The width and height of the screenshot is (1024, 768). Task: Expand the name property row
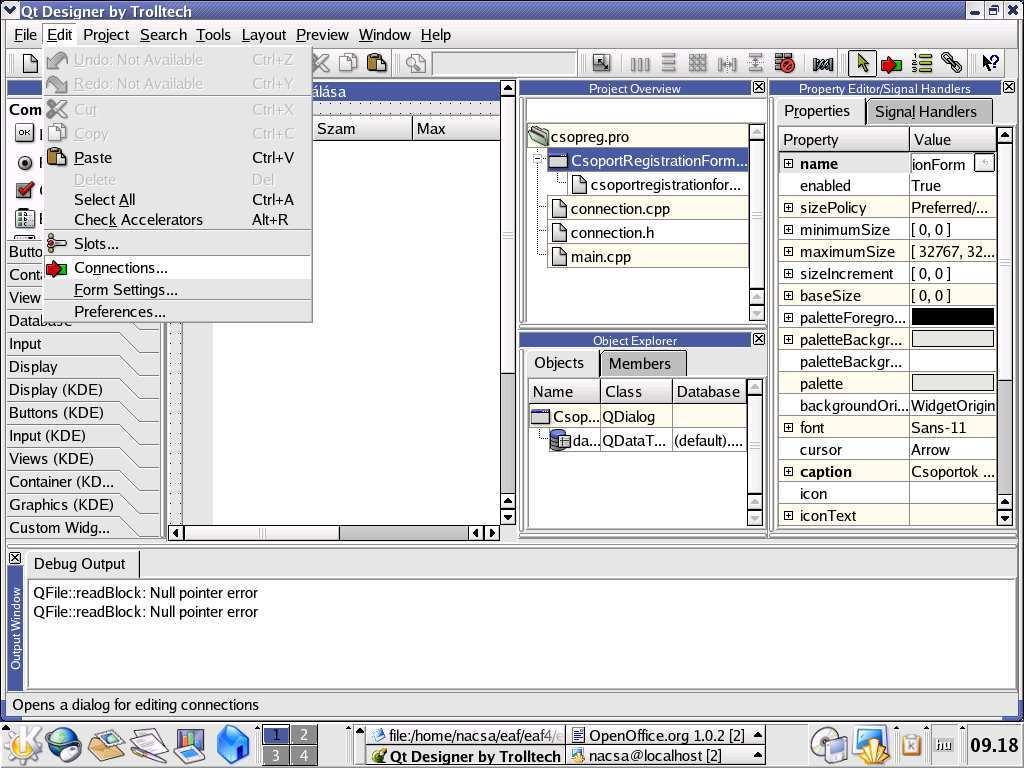tap(788, 163)
